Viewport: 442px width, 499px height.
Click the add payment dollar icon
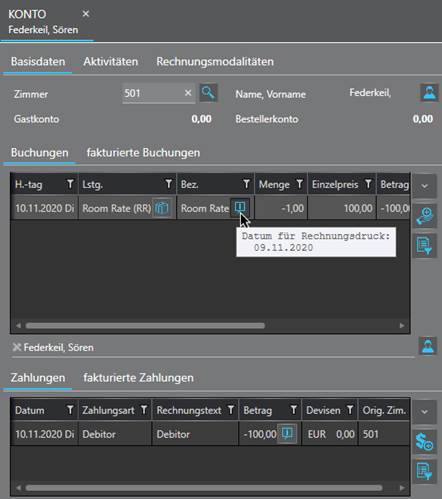click(x=425, y=442)
